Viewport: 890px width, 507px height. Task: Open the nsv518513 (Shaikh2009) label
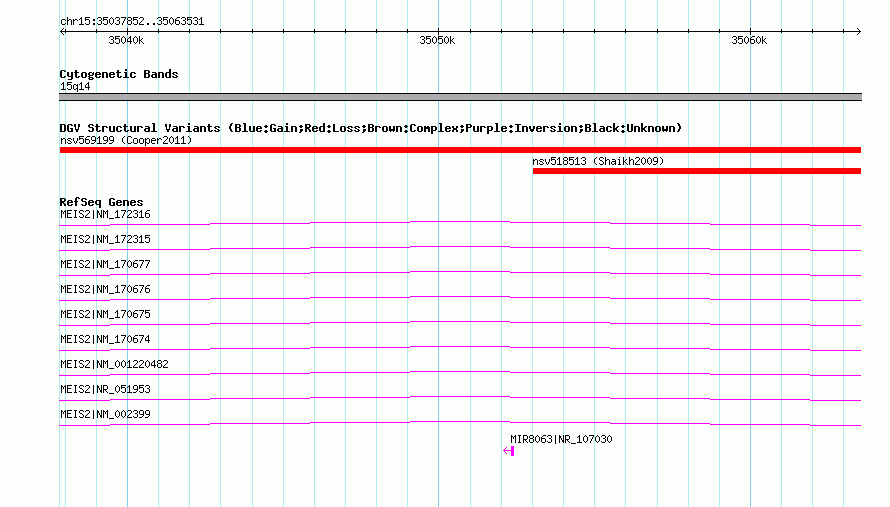point(598,161)
